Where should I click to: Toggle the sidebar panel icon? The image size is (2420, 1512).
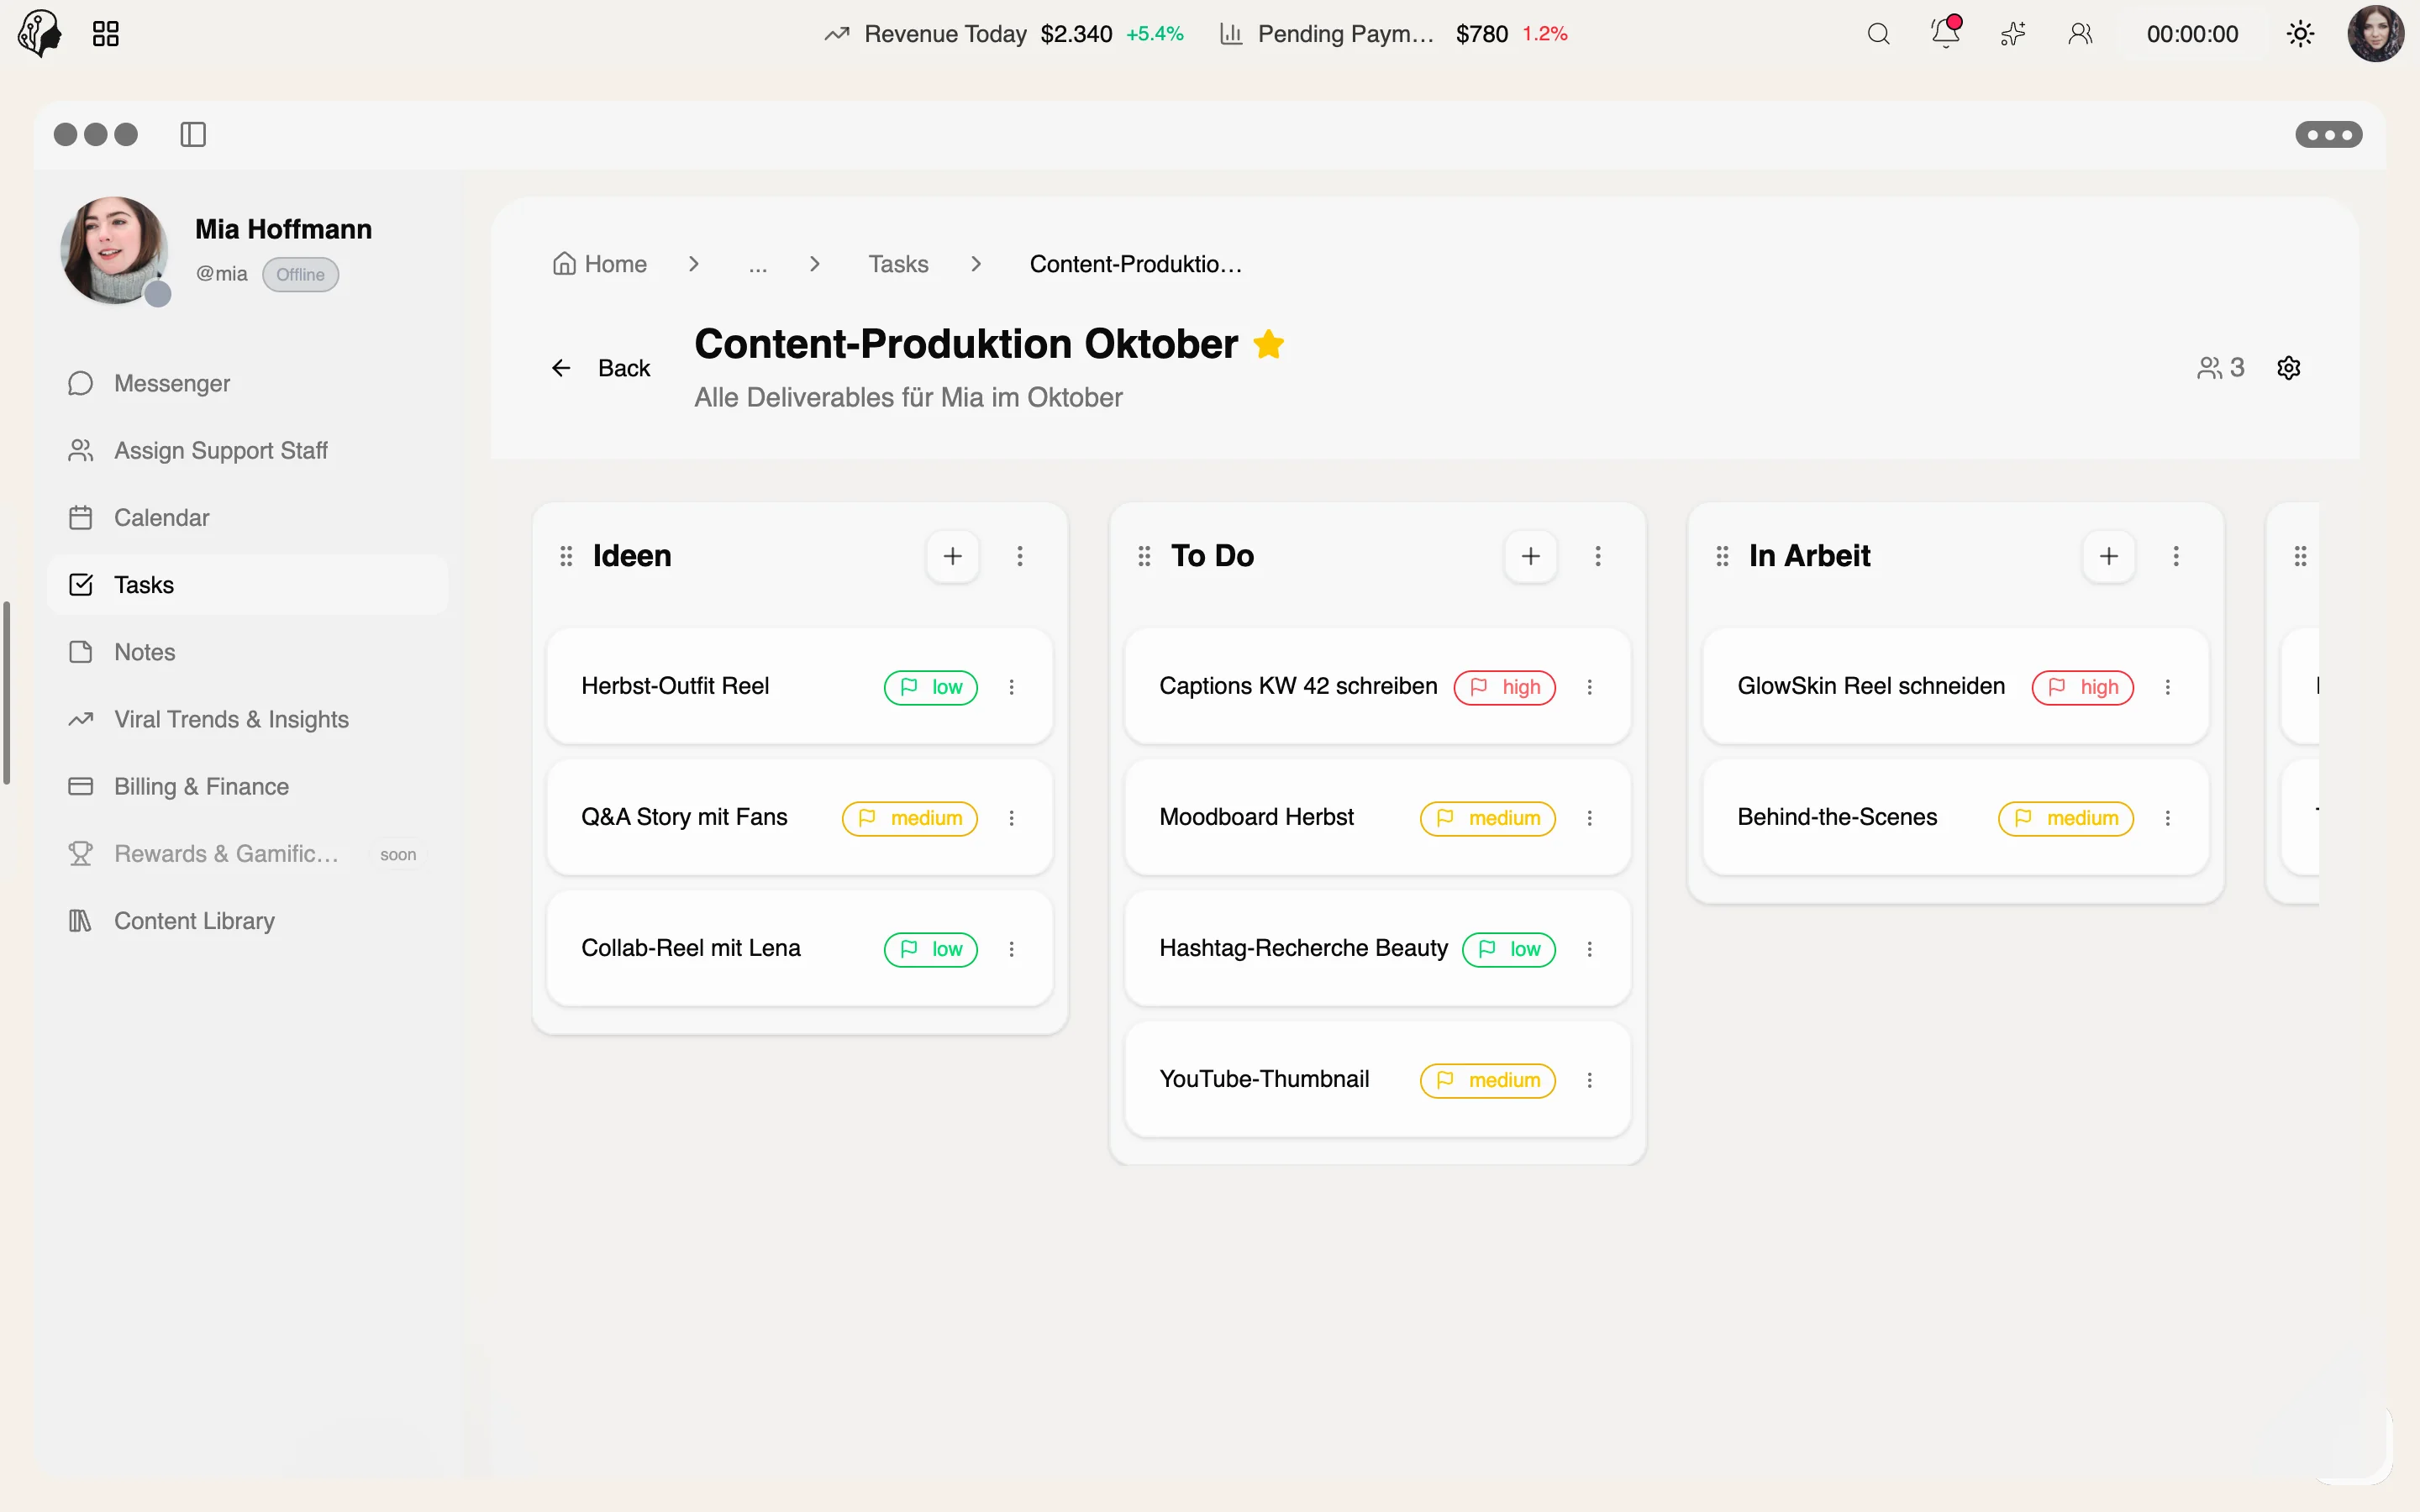click(x=193, y=134)
